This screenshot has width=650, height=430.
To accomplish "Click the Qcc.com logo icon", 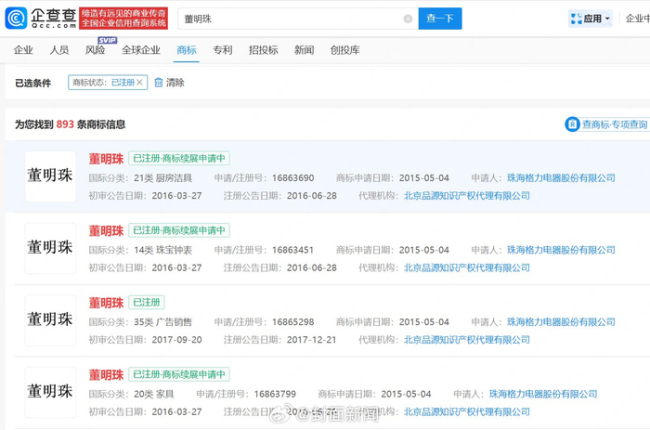I will (x=16, y=18).
